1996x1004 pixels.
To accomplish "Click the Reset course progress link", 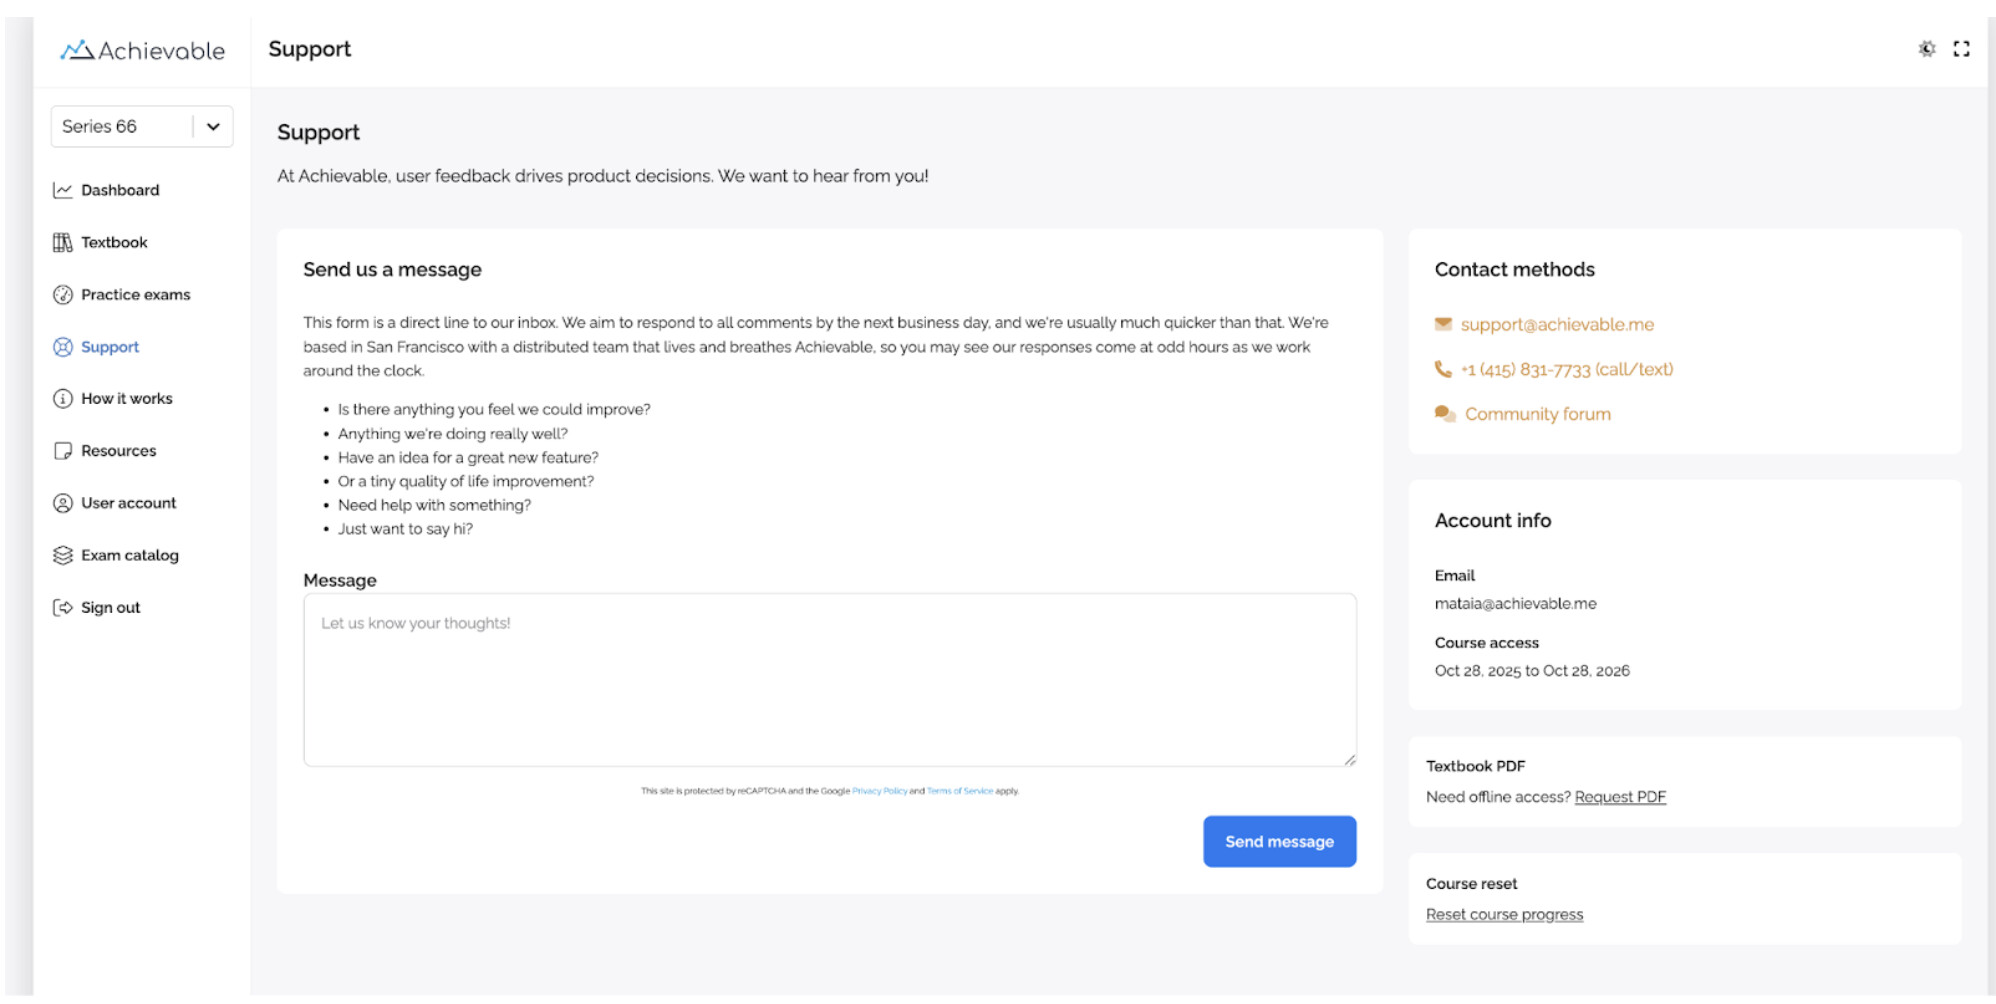I will click(1504, 915).
